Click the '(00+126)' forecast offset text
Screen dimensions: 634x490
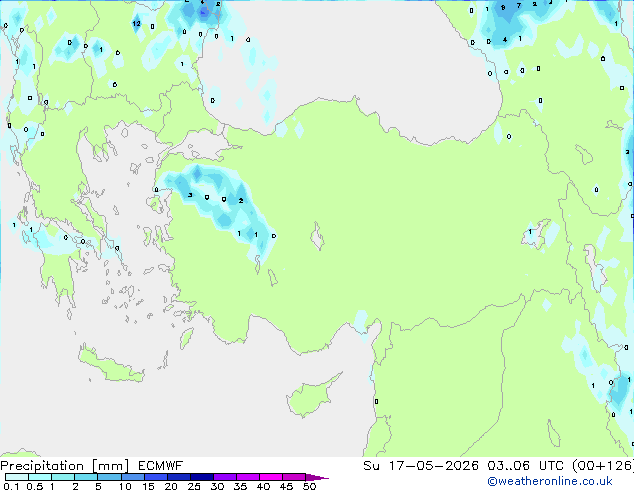603,466
